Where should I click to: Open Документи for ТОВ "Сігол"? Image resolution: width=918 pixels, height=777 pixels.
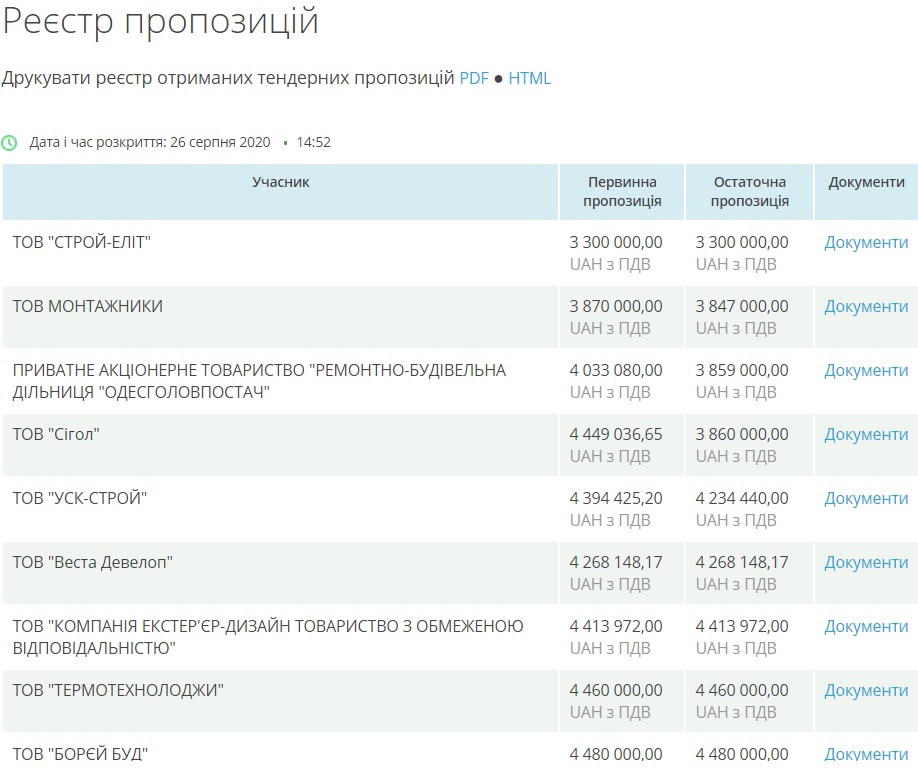point(866,434)
